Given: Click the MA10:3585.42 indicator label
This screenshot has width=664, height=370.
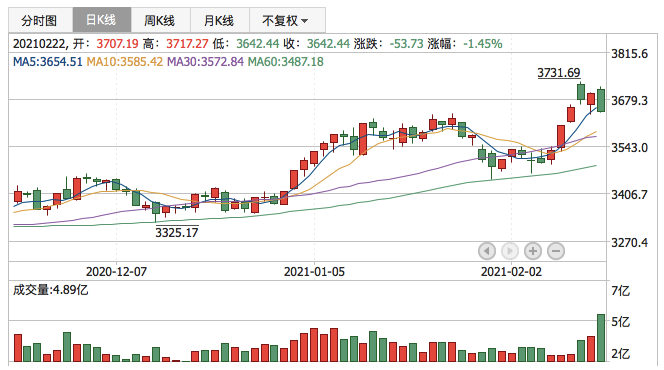Looking at the screenshot, I should click(x=124, y=62).
